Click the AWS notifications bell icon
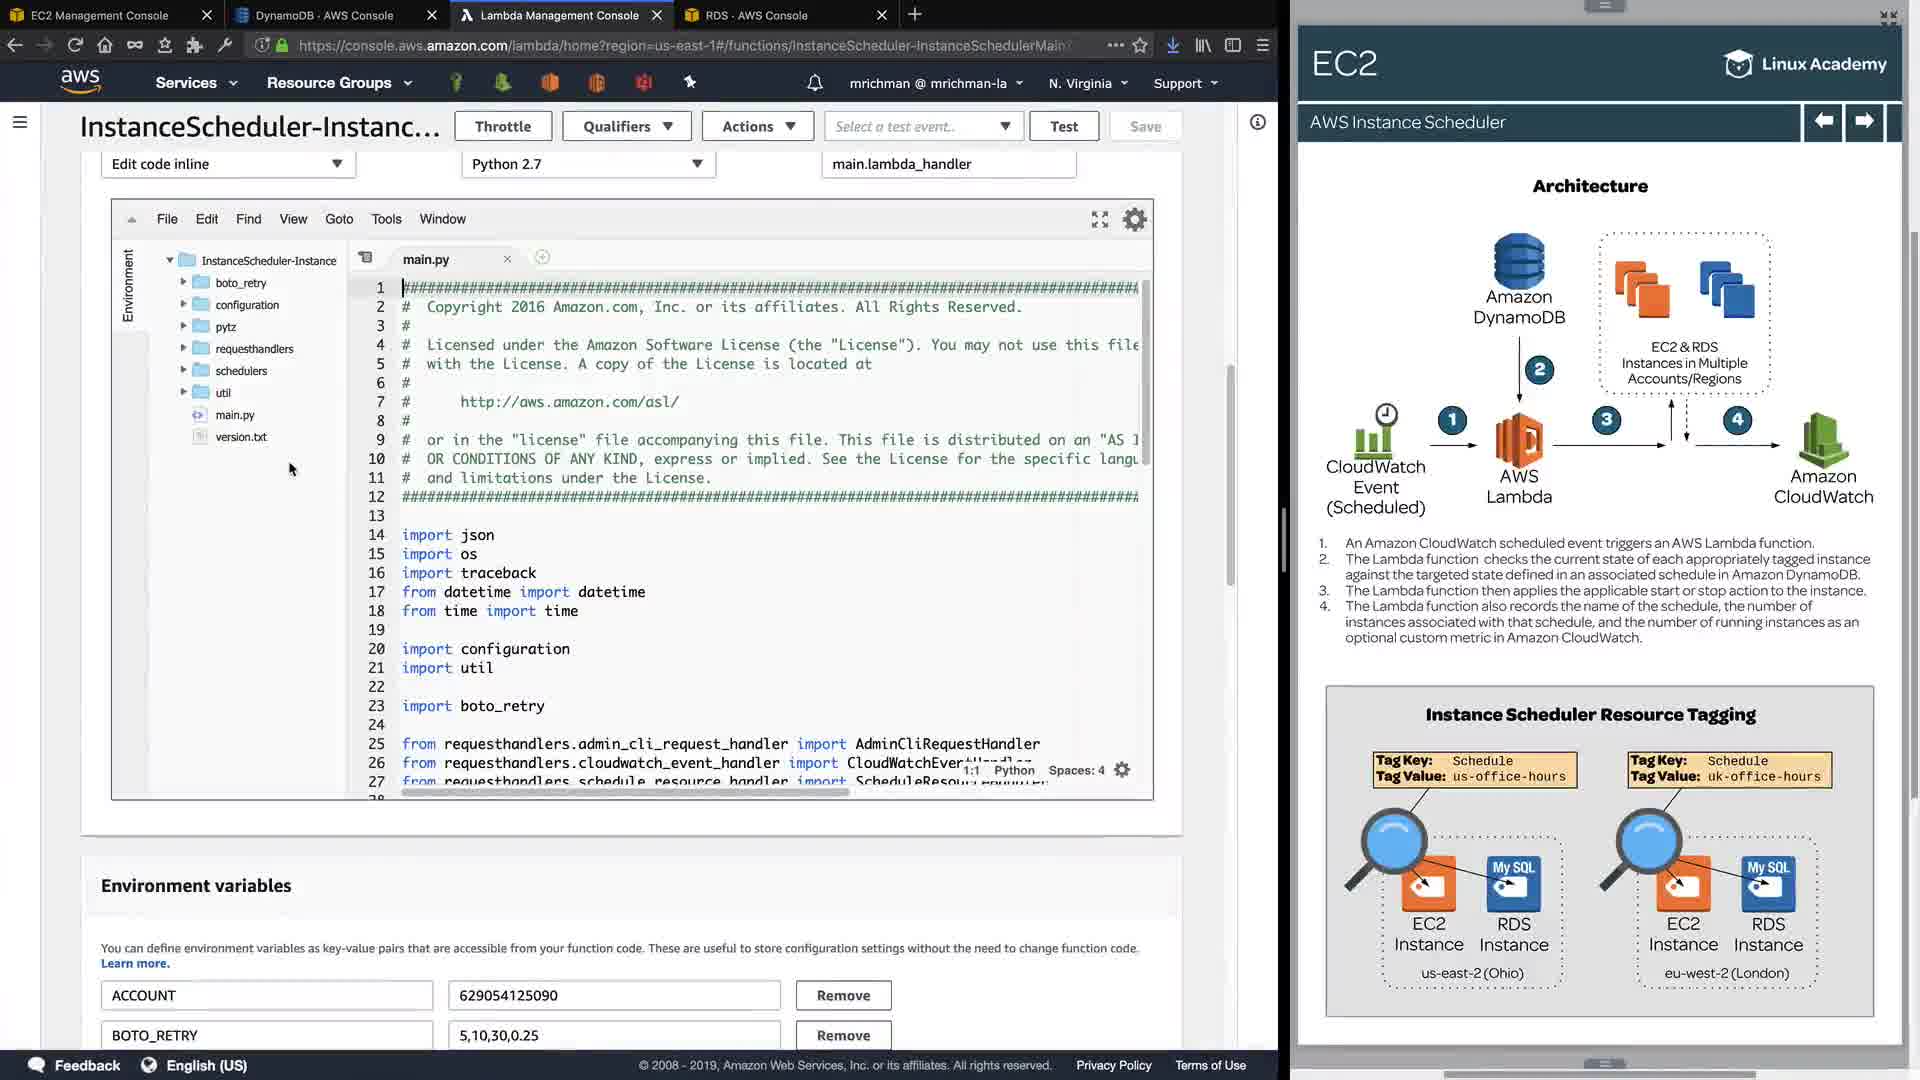This screenshot has width=1920, height=1080. [x=815, y=83]
